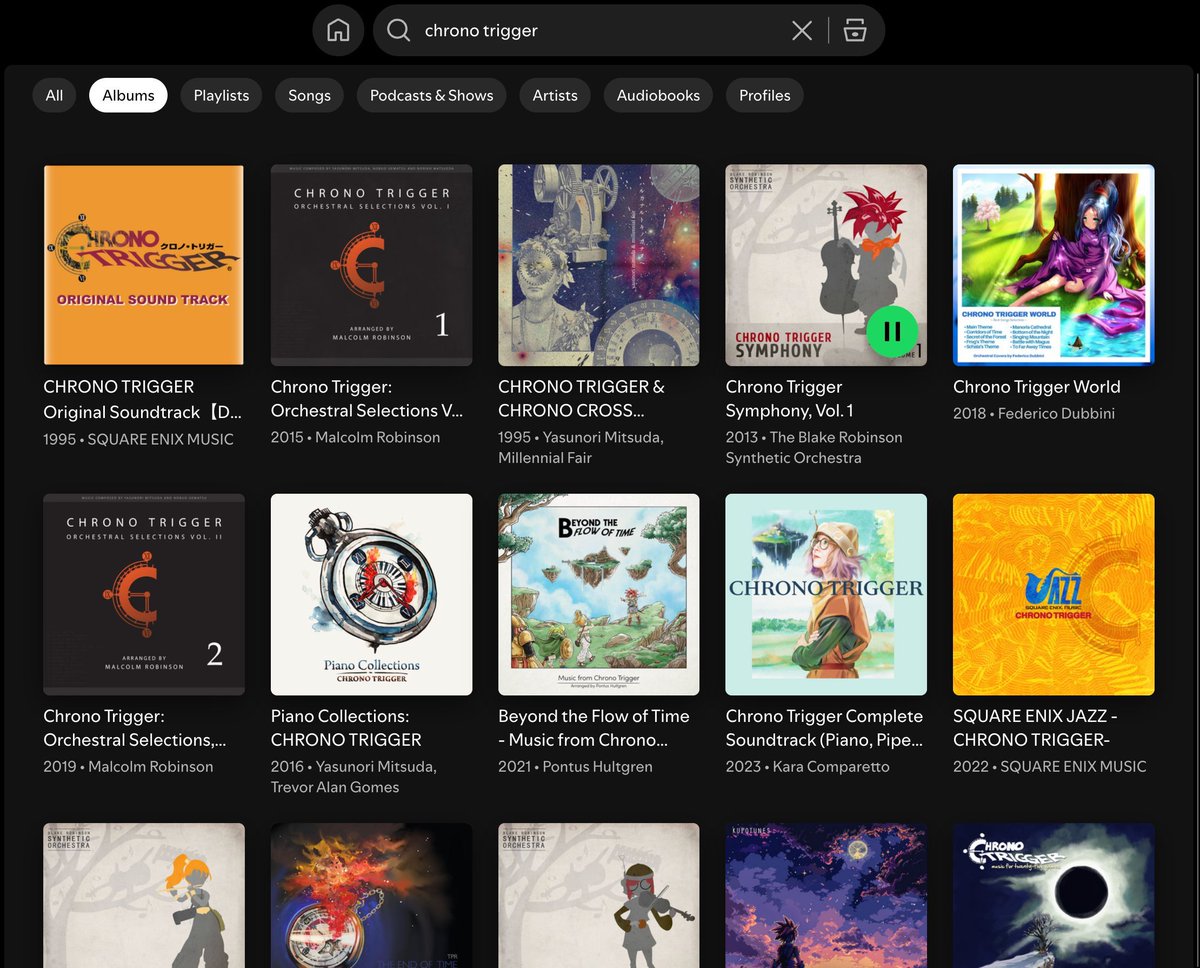View Playlists results
Viewport: 1200px width, 968px height.
point(220,95)
